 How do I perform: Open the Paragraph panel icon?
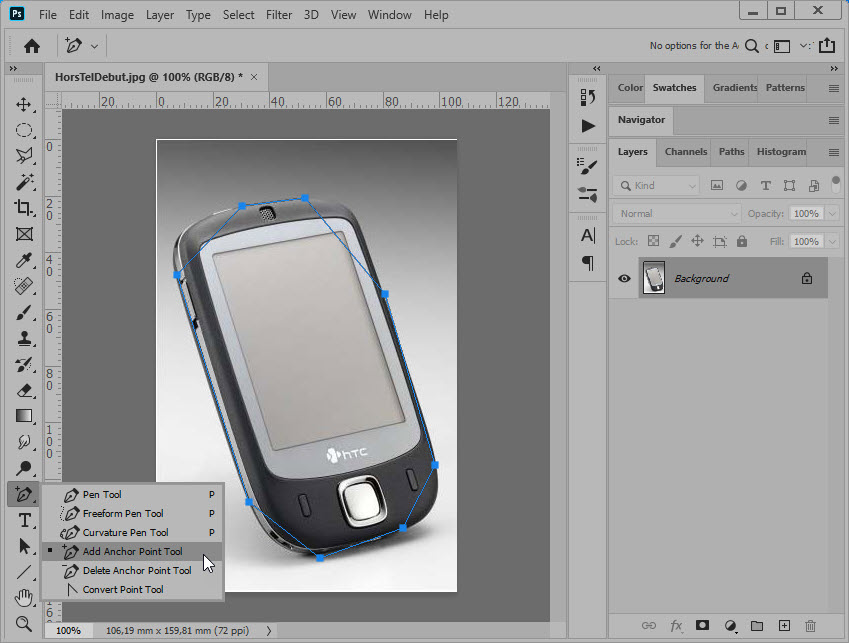587,263
